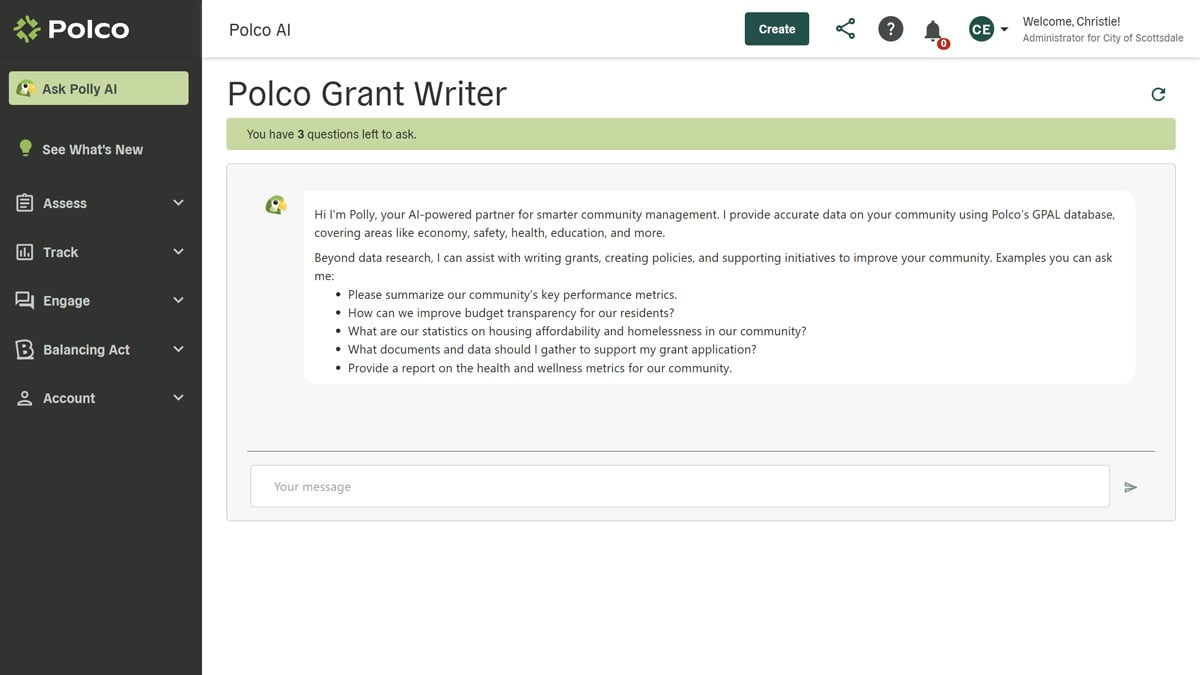1200x675 pixels.
Task: Open the Balancing Act menu
Action: [x=99, y=349]
